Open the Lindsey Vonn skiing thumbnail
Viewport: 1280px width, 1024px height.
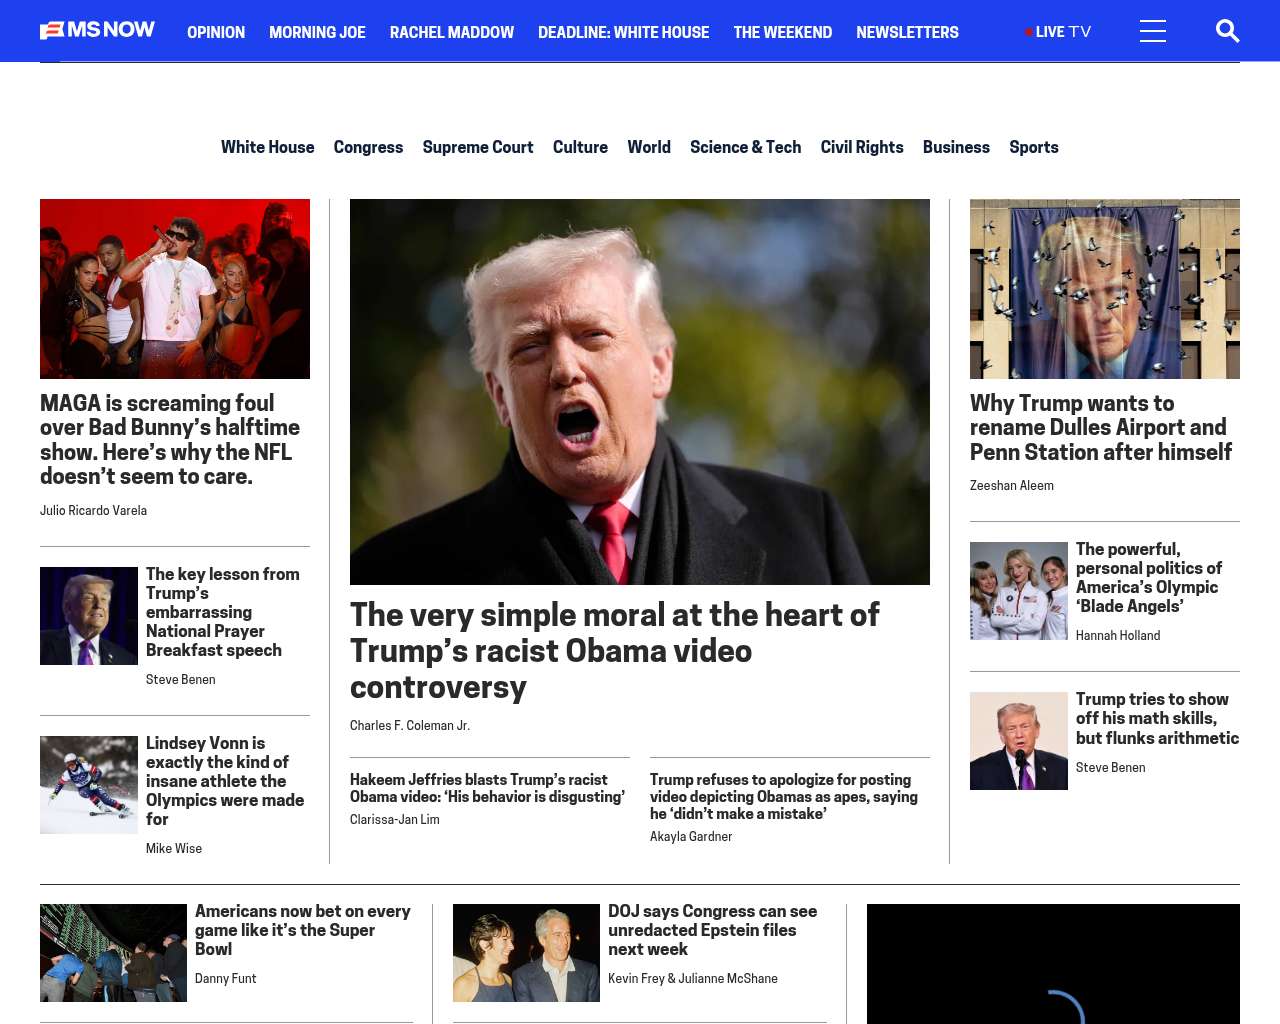coord(89,785)
